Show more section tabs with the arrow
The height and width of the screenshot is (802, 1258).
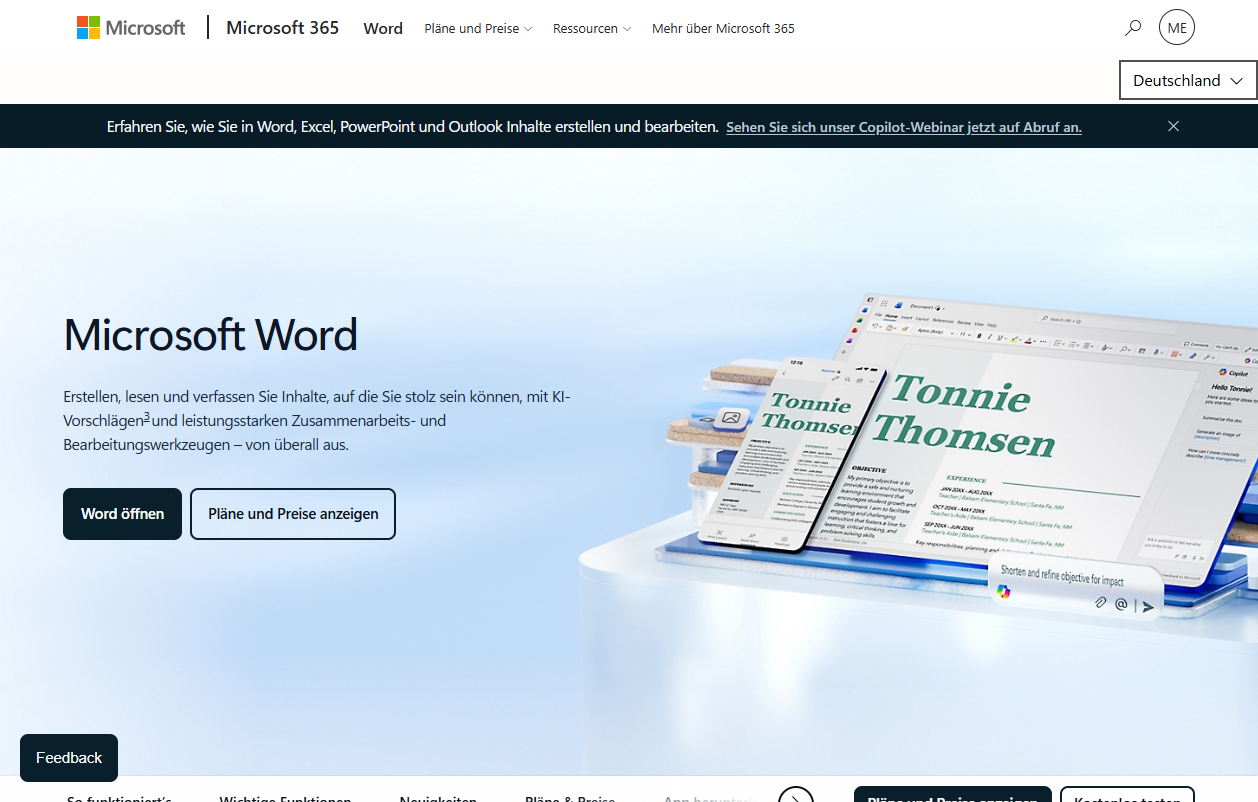(x=796, y=797)
